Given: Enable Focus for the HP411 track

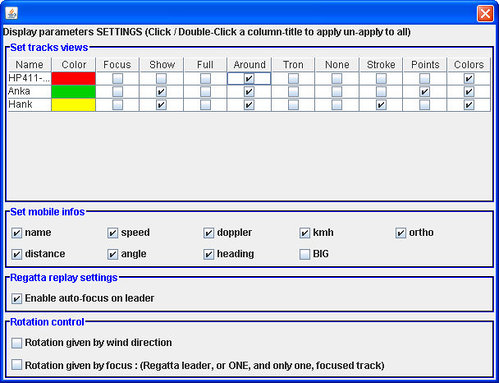Looking at the screenshot, I should click(117, 79).
